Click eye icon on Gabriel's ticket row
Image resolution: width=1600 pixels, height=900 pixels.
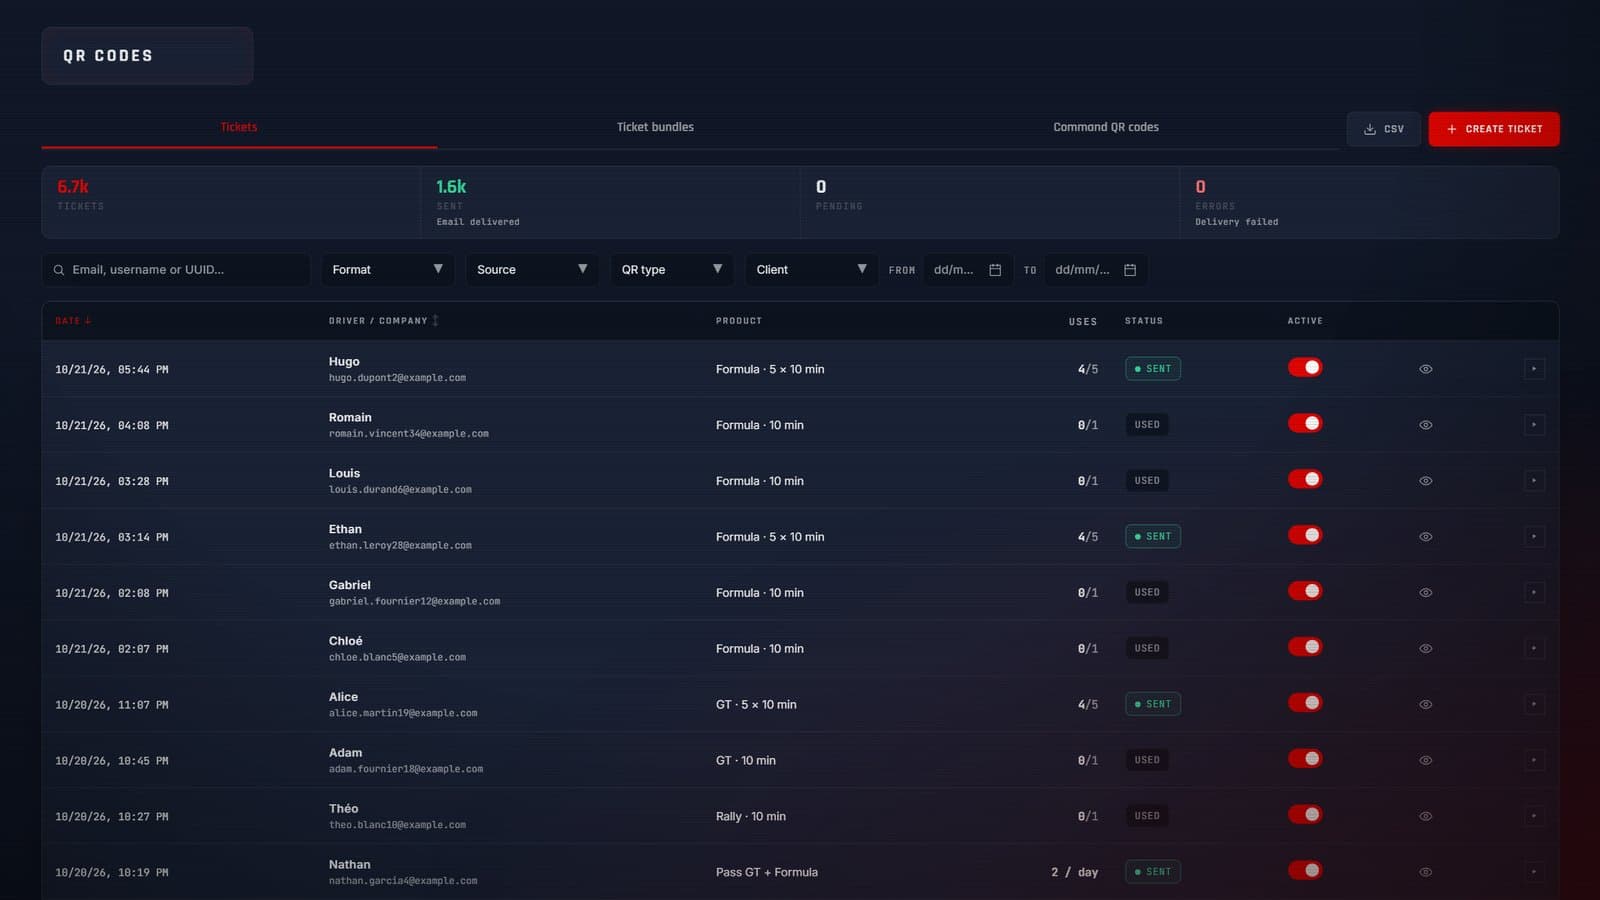click(1426, 593)
